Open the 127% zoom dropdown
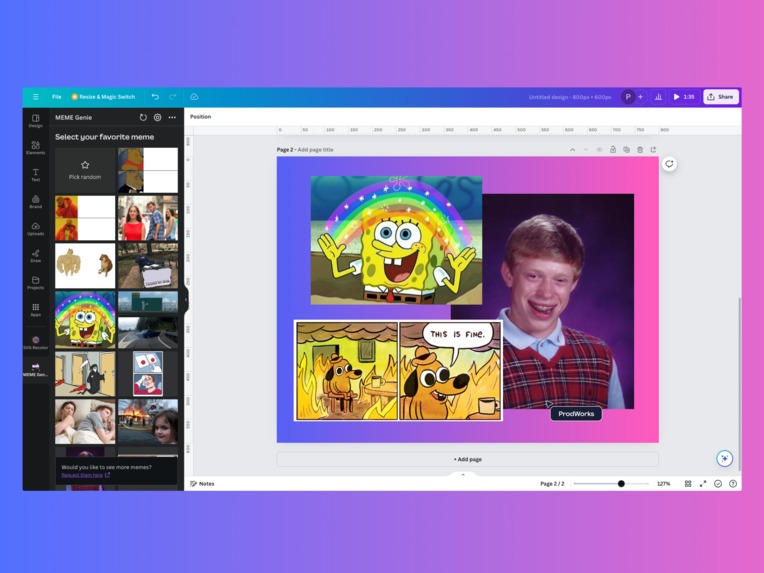Viewport: 764px width, 573px height. coord(664,484)
